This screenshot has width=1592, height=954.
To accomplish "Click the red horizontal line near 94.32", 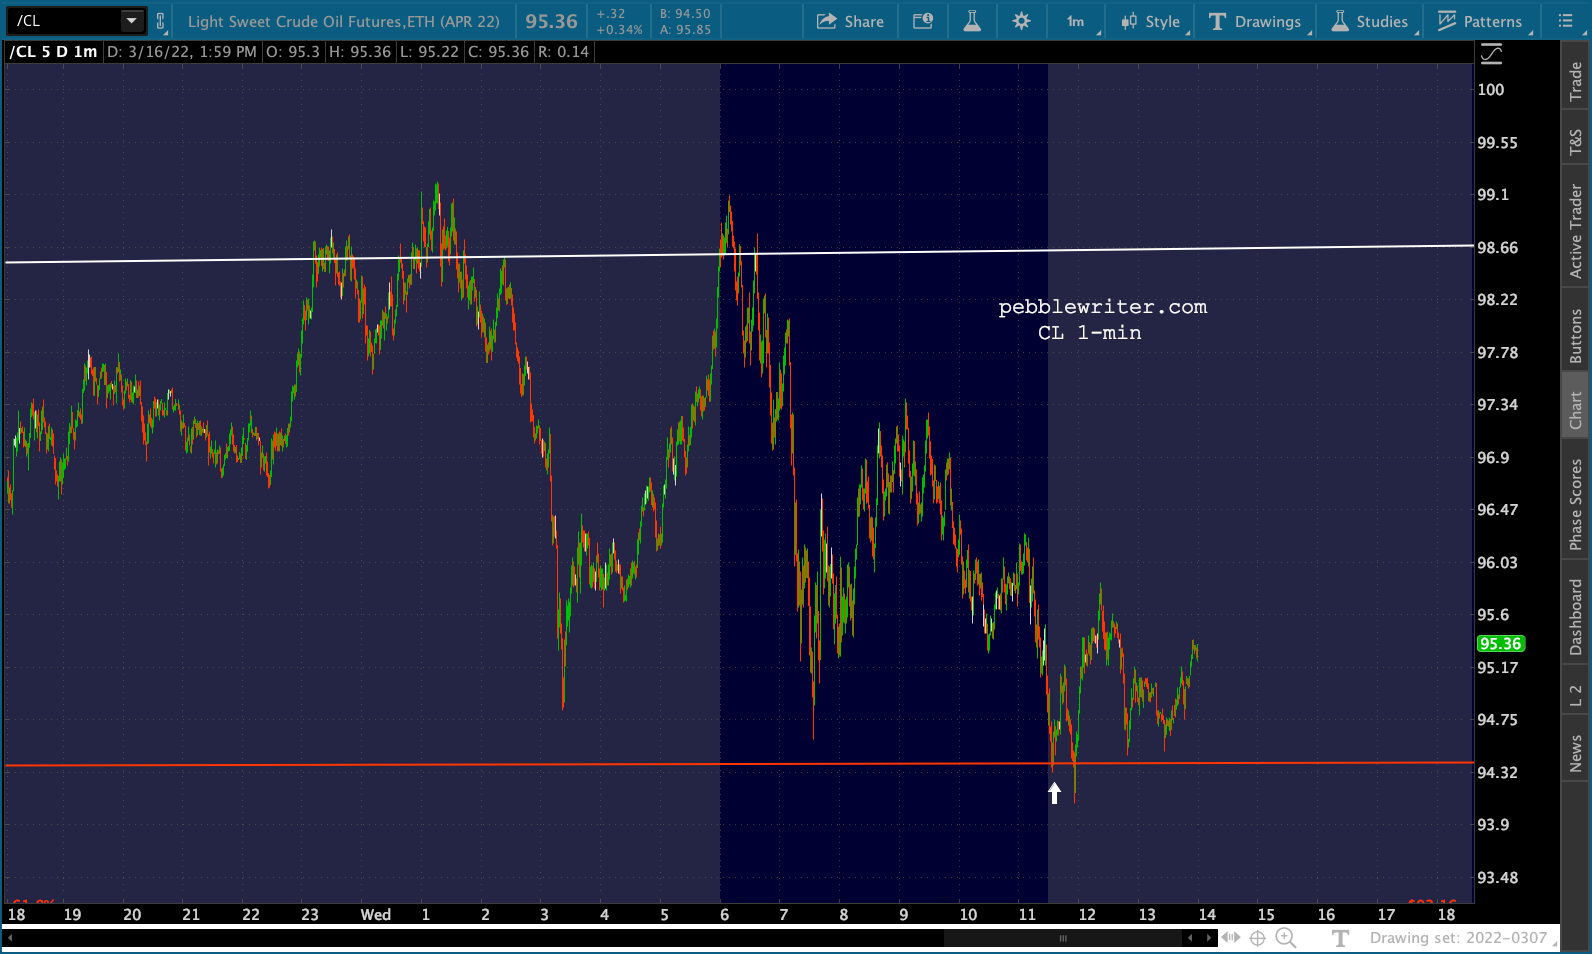I will (740, 764).
